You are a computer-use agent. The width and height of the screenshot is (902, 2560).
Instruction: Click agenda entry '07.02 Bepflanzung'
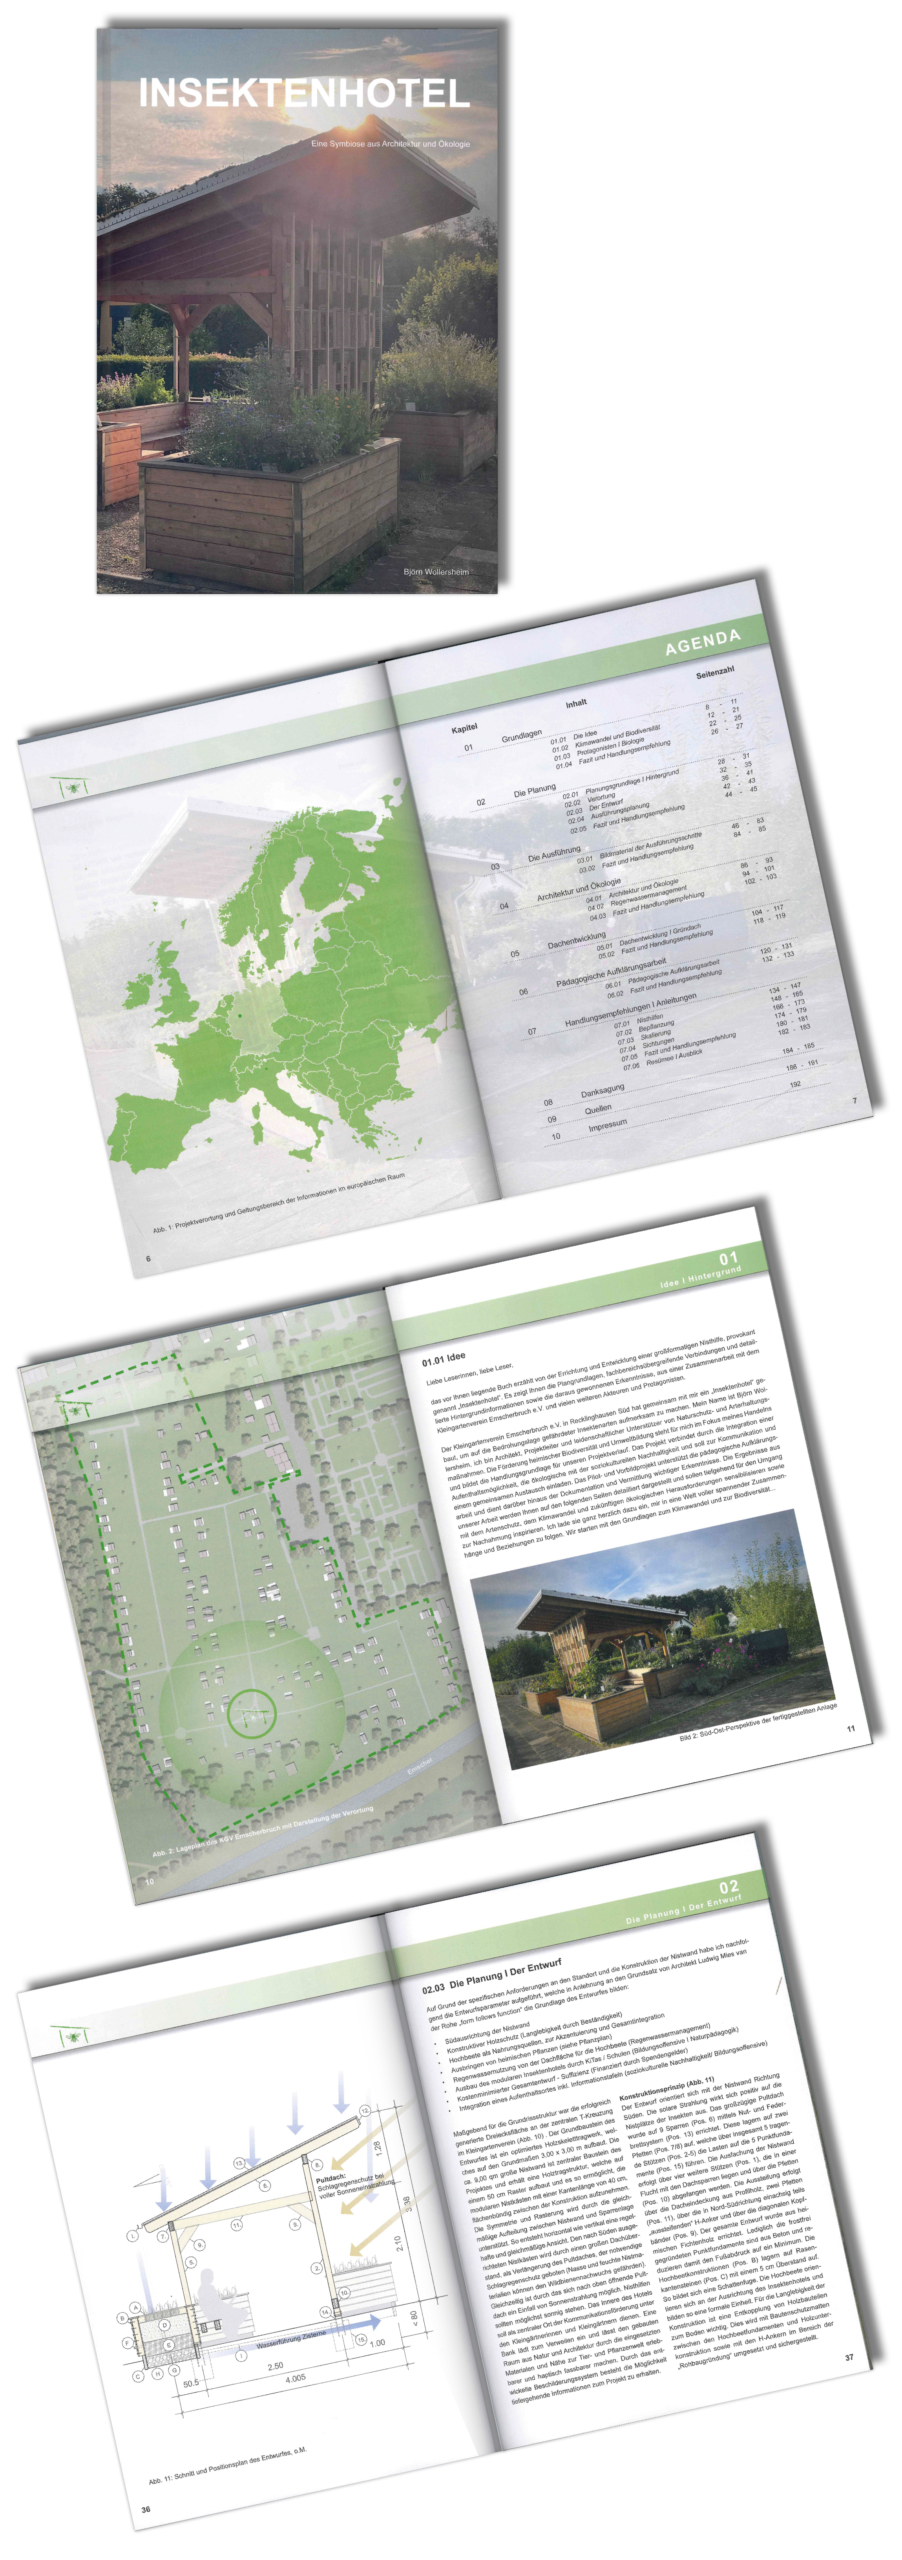coord(645,1028)
